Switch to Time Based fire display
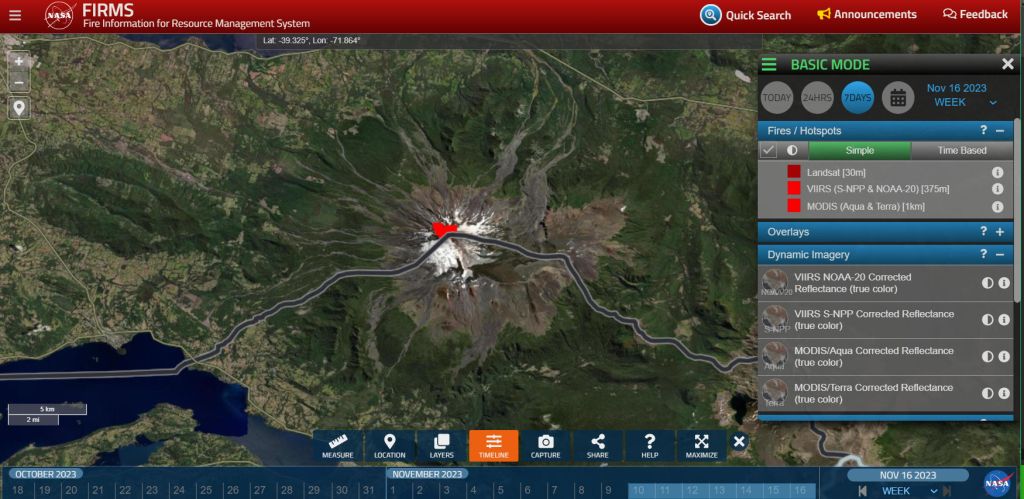The image size is (1024, 499). [x=962, y=151]
